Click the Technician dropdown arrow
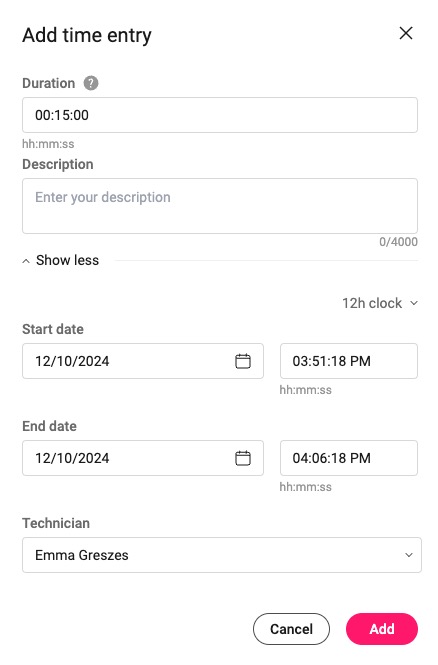The height and width of the screenshot is (665, 438). (x=409, y=555)
